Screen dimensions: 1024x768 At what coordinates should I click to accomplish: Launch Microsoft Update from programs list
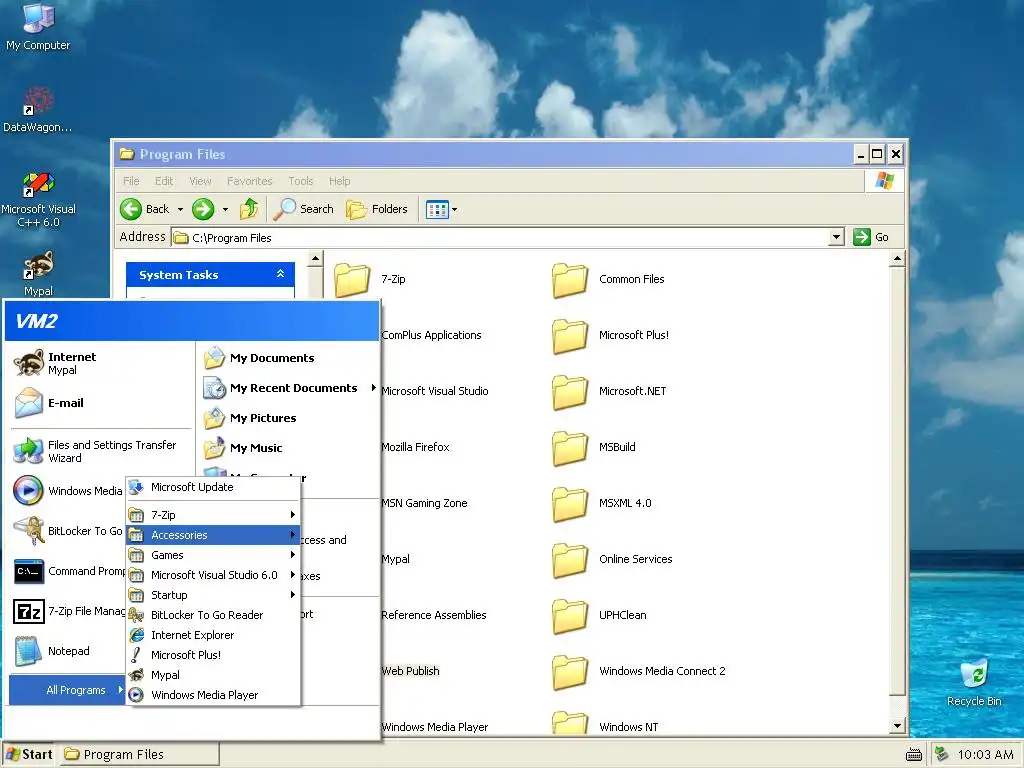tap(213, 487)
